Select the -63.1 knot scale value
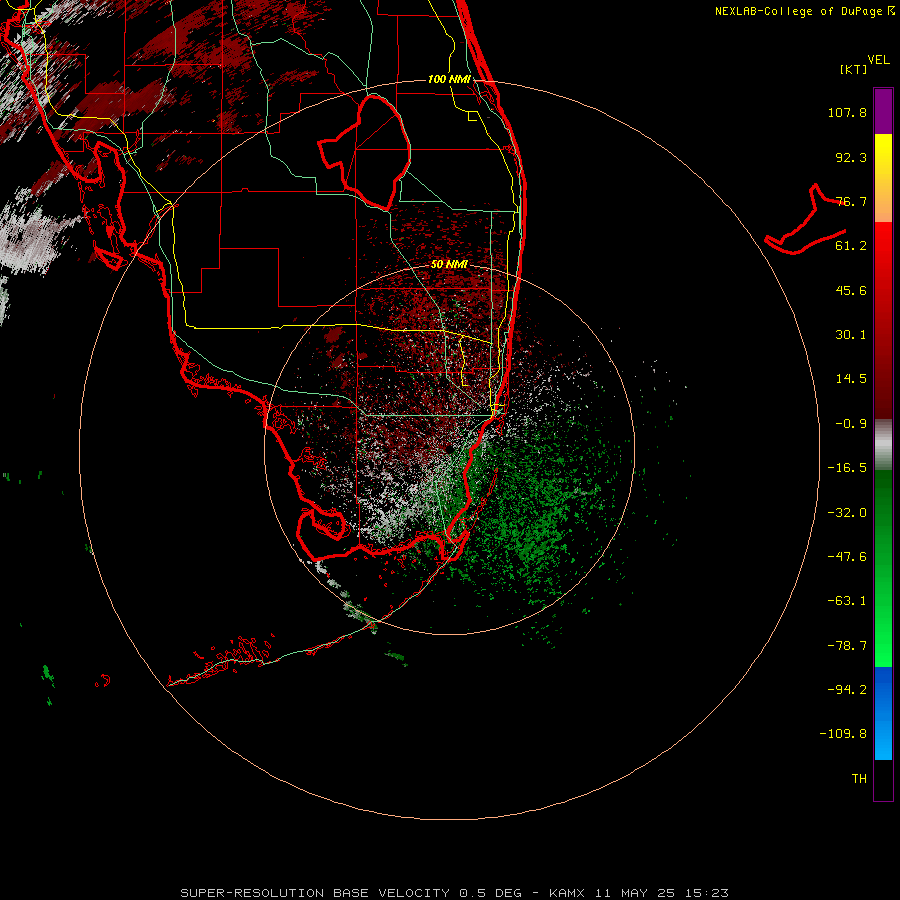Image resolution: width=900 pixels, height=900 pixels. pos(847,601)
